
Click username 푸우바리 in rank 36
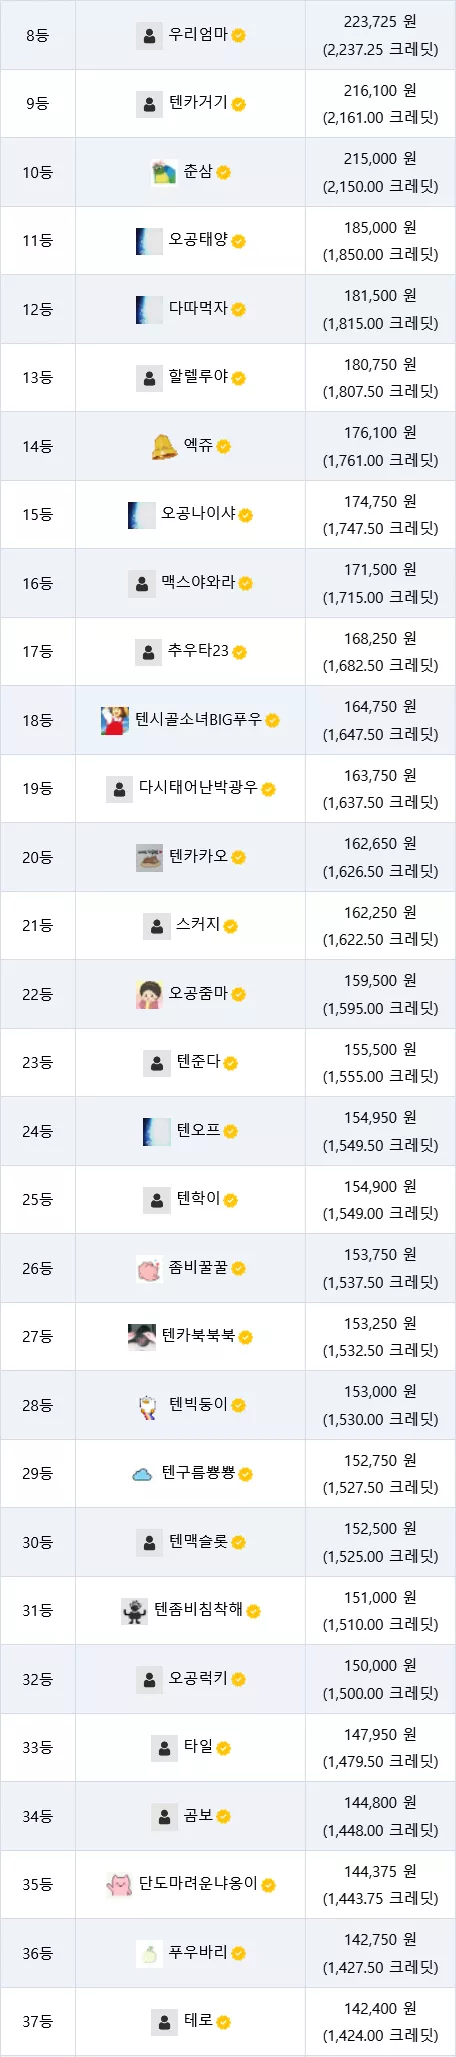(198, 1952)
